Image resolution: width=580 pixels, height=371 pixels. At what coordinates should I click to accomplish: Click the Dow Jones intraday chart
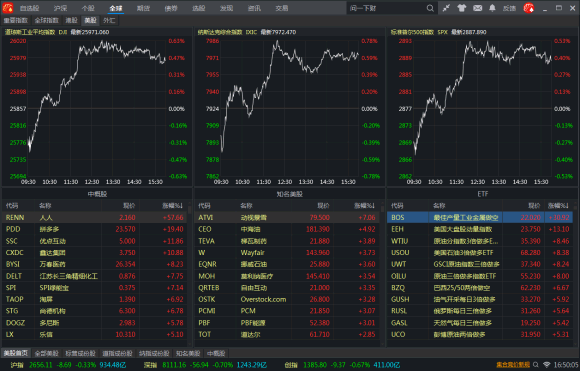click(97, 108)
